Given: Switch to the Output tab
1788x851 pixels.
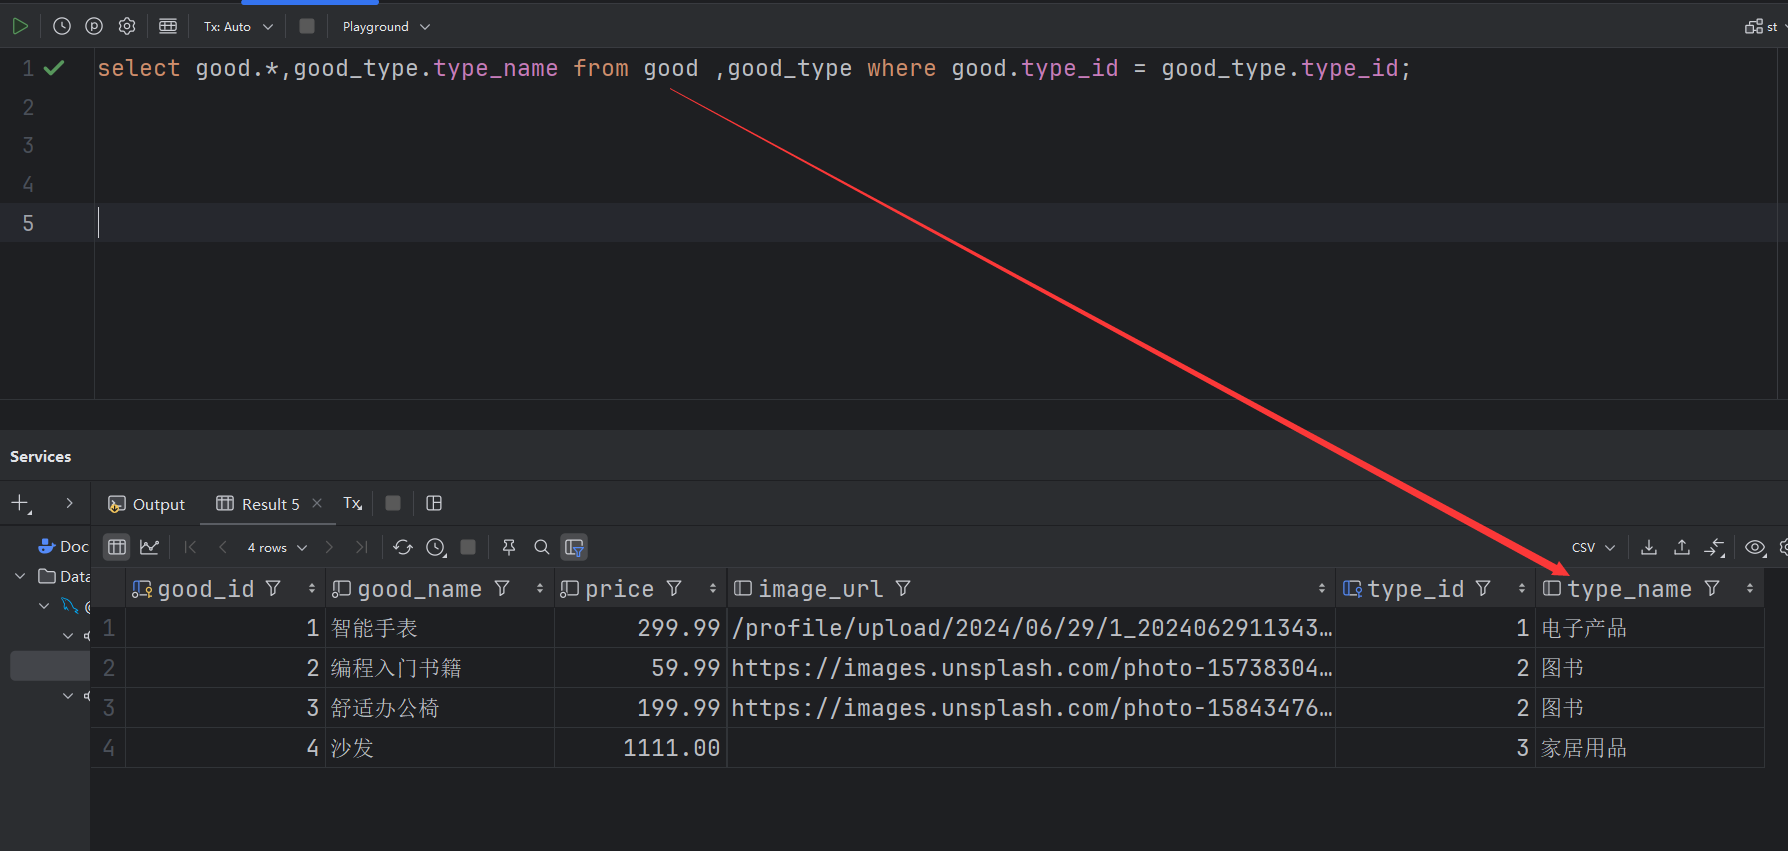Looking at the screenshot, I should coord(147,504).
